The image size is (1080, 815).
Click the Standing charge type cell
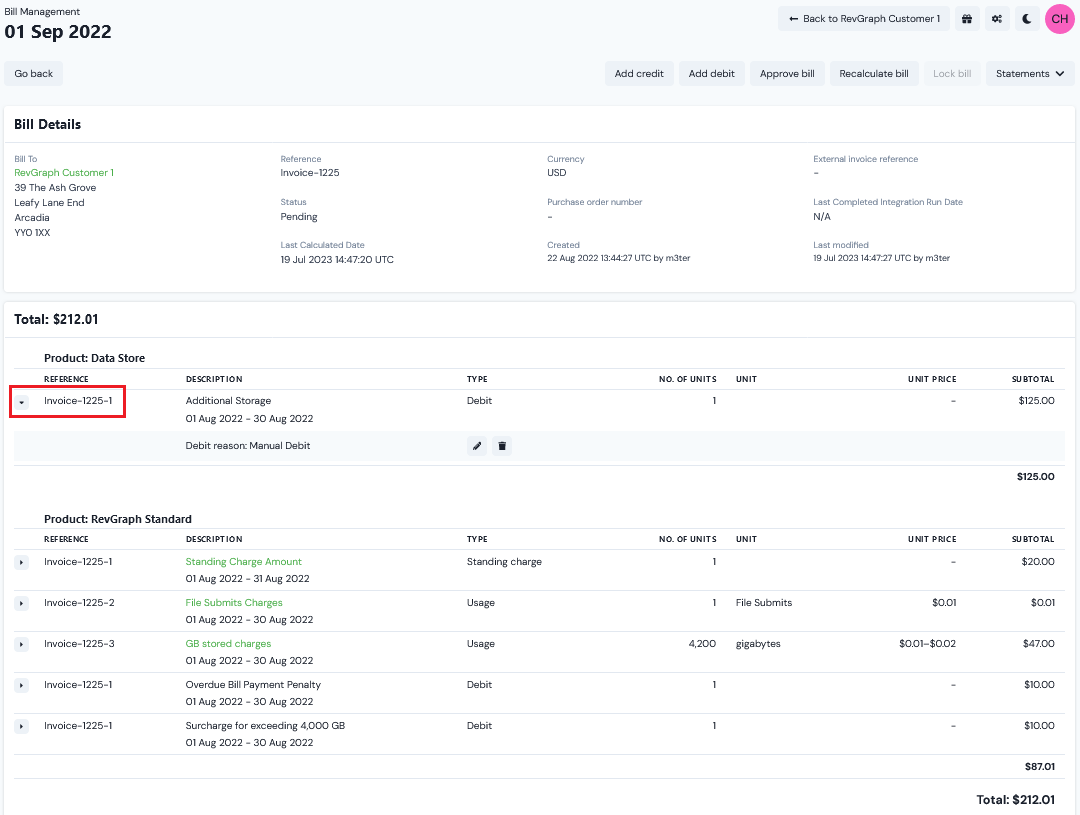click(504, 561)
